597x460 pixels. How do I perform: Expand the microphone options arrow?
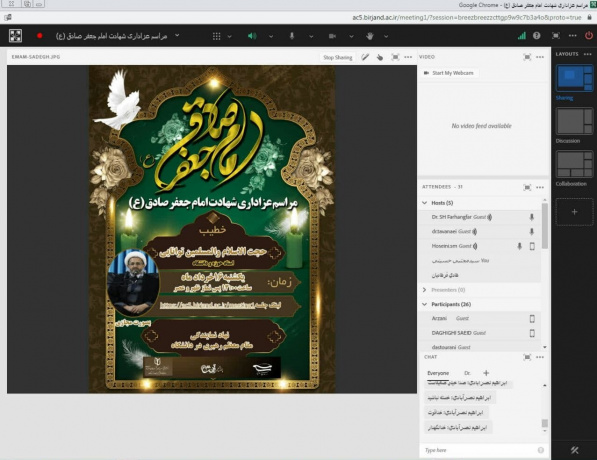[x=311, y=37]
